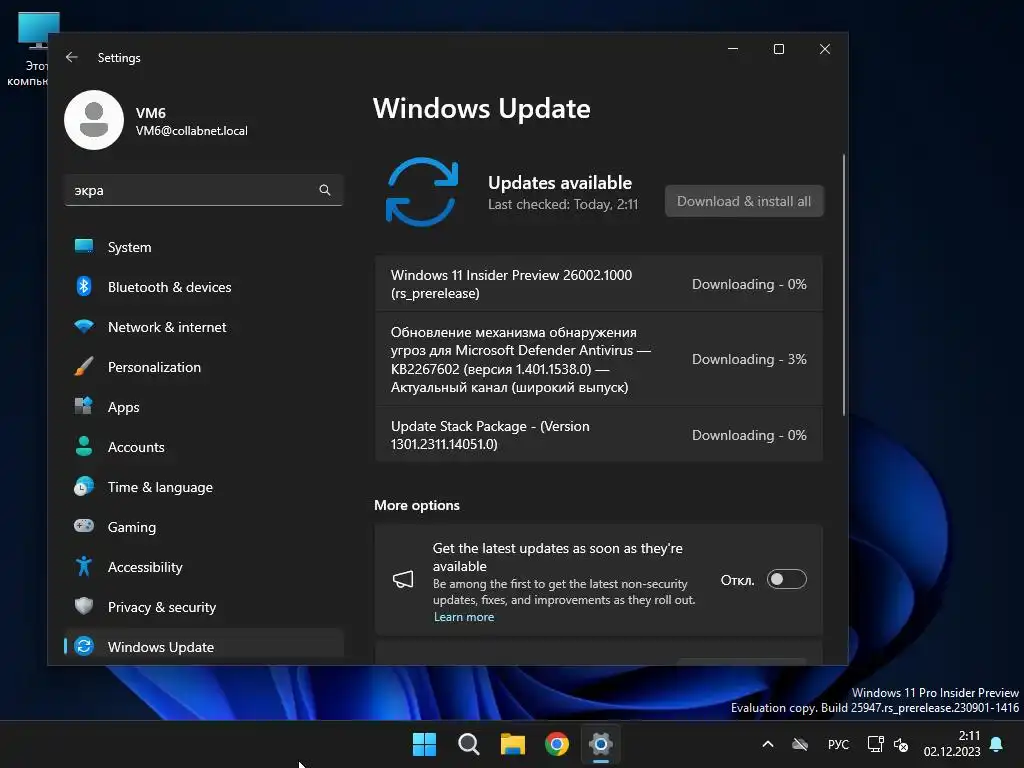Click the Accounts person icon
1024x768 pixels.
coord(84,446)
